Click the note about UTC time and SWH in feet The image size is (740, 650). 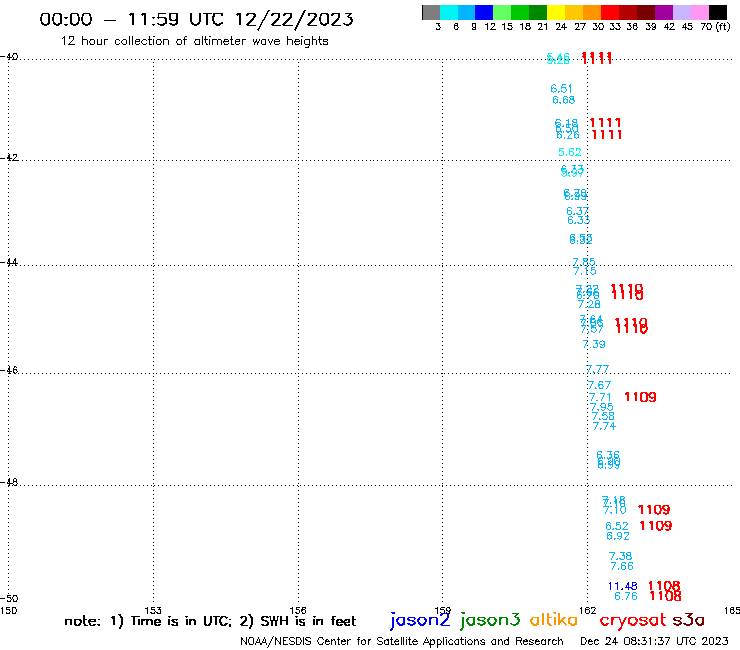point(210,621)
